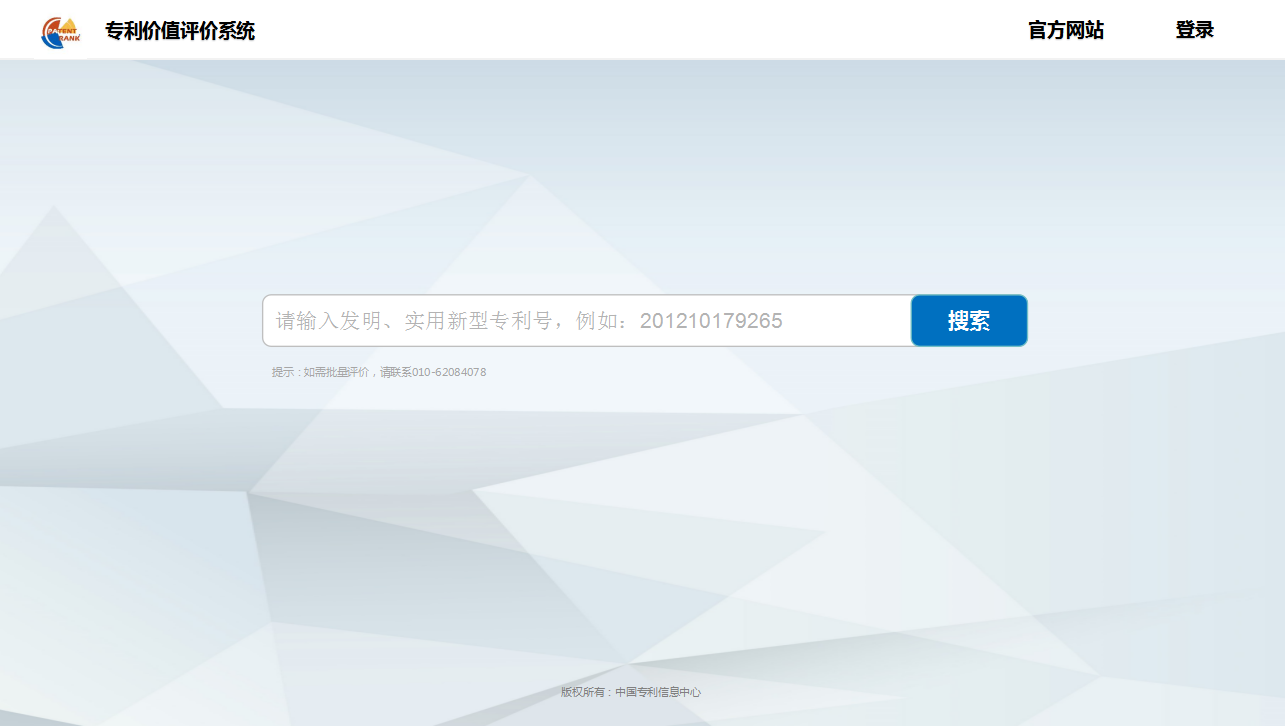Viewport: 1285px width, 726px height.
Task: Click the 如需批量评价 text in the hint
Action: click(x=339, y=372)
